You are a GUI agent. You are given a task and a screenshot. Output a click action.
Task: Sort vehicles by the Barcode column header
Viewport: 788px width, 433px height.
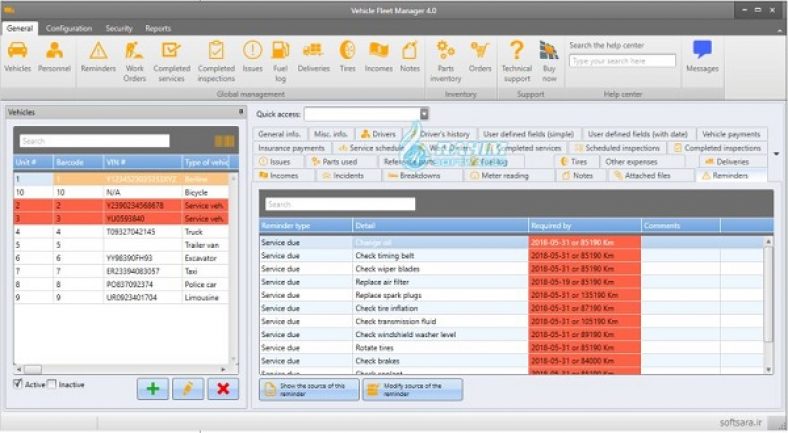pyautogui.click(x=78, y=162)
